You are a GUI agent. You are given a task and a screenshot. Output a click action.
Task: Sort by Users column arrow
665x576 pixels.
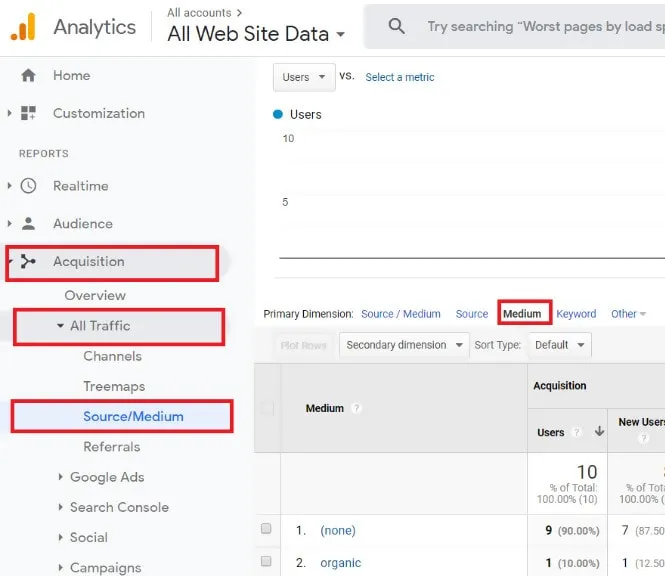pos(599,432)
